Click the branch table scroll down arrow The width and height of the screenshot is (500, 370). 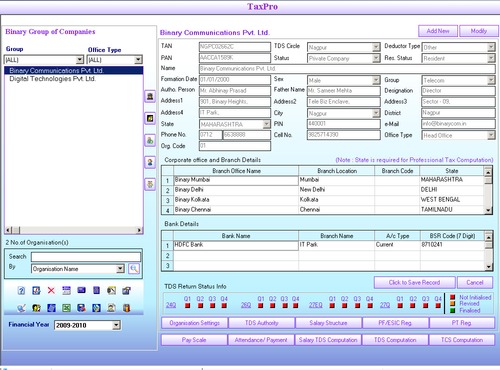(x=488, y=210)
